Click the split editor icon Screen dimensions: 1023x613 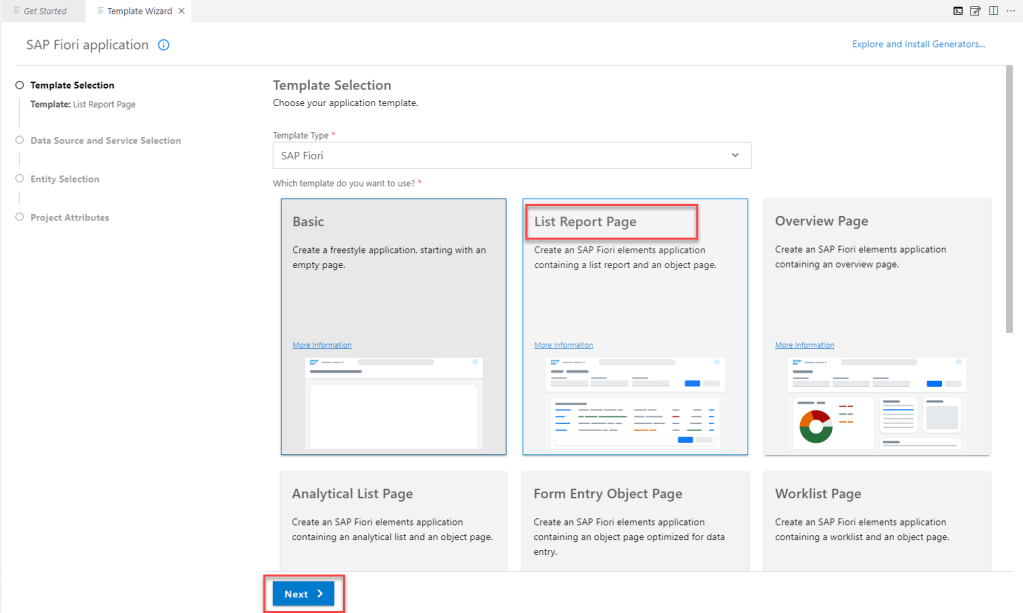pos(993,11)
